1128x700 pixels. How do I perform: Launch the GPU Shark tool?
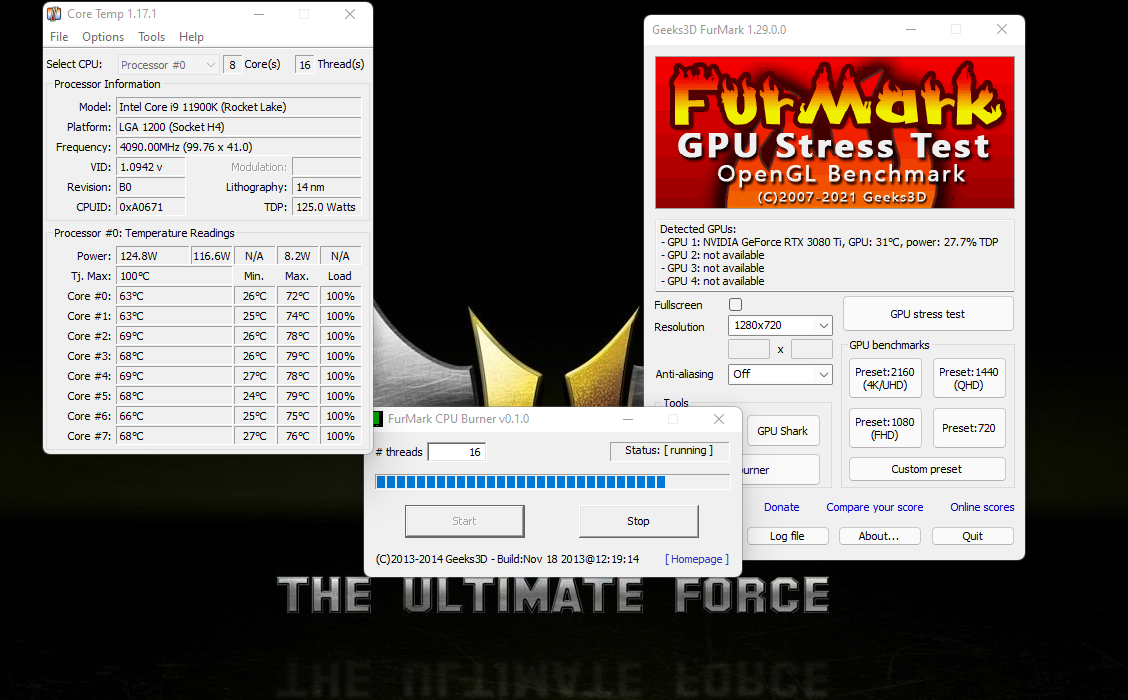pos(782,431)
